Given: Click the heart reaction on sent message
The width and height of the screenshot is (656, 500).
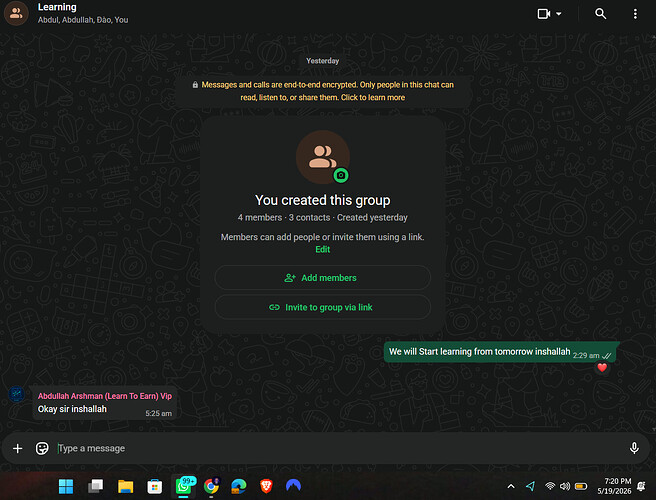Looking at the screenshot, I should (x=602, y=367).
